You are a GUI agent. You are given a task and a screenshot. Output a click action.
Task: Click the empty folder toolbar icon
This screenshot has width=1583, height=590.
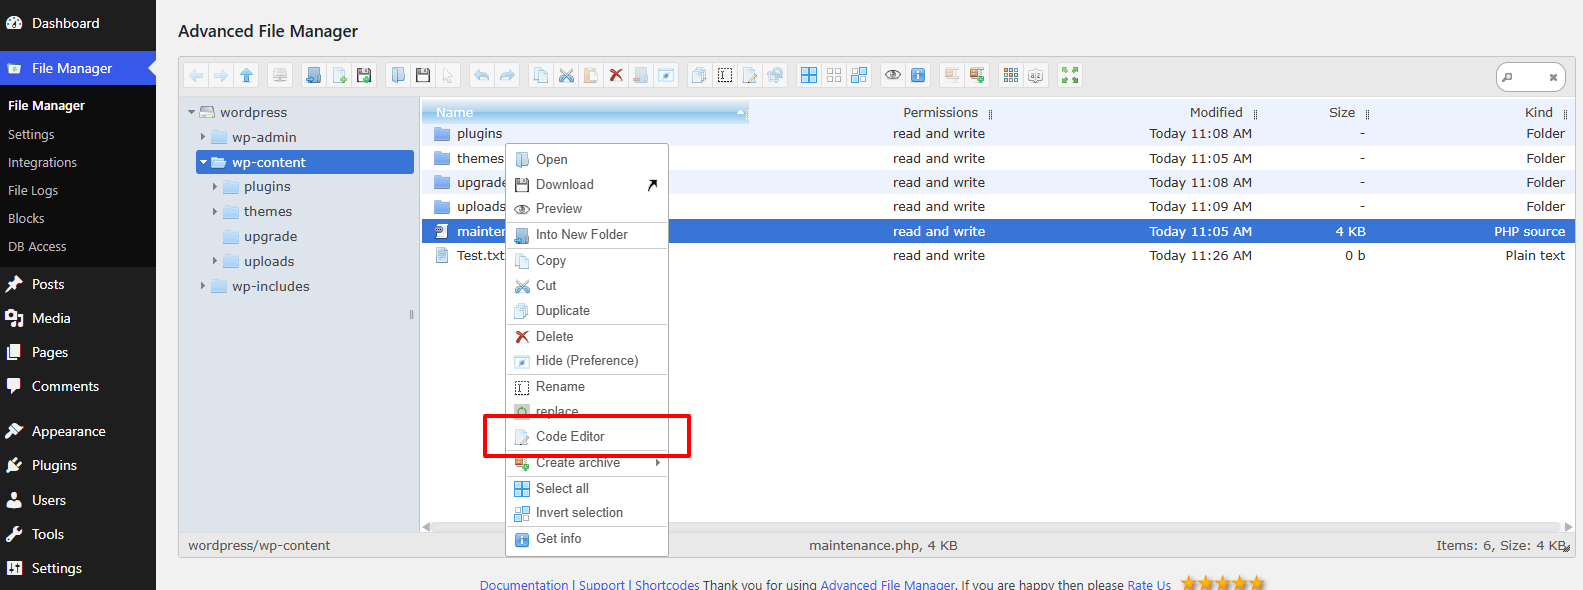[x=641, y=75]
